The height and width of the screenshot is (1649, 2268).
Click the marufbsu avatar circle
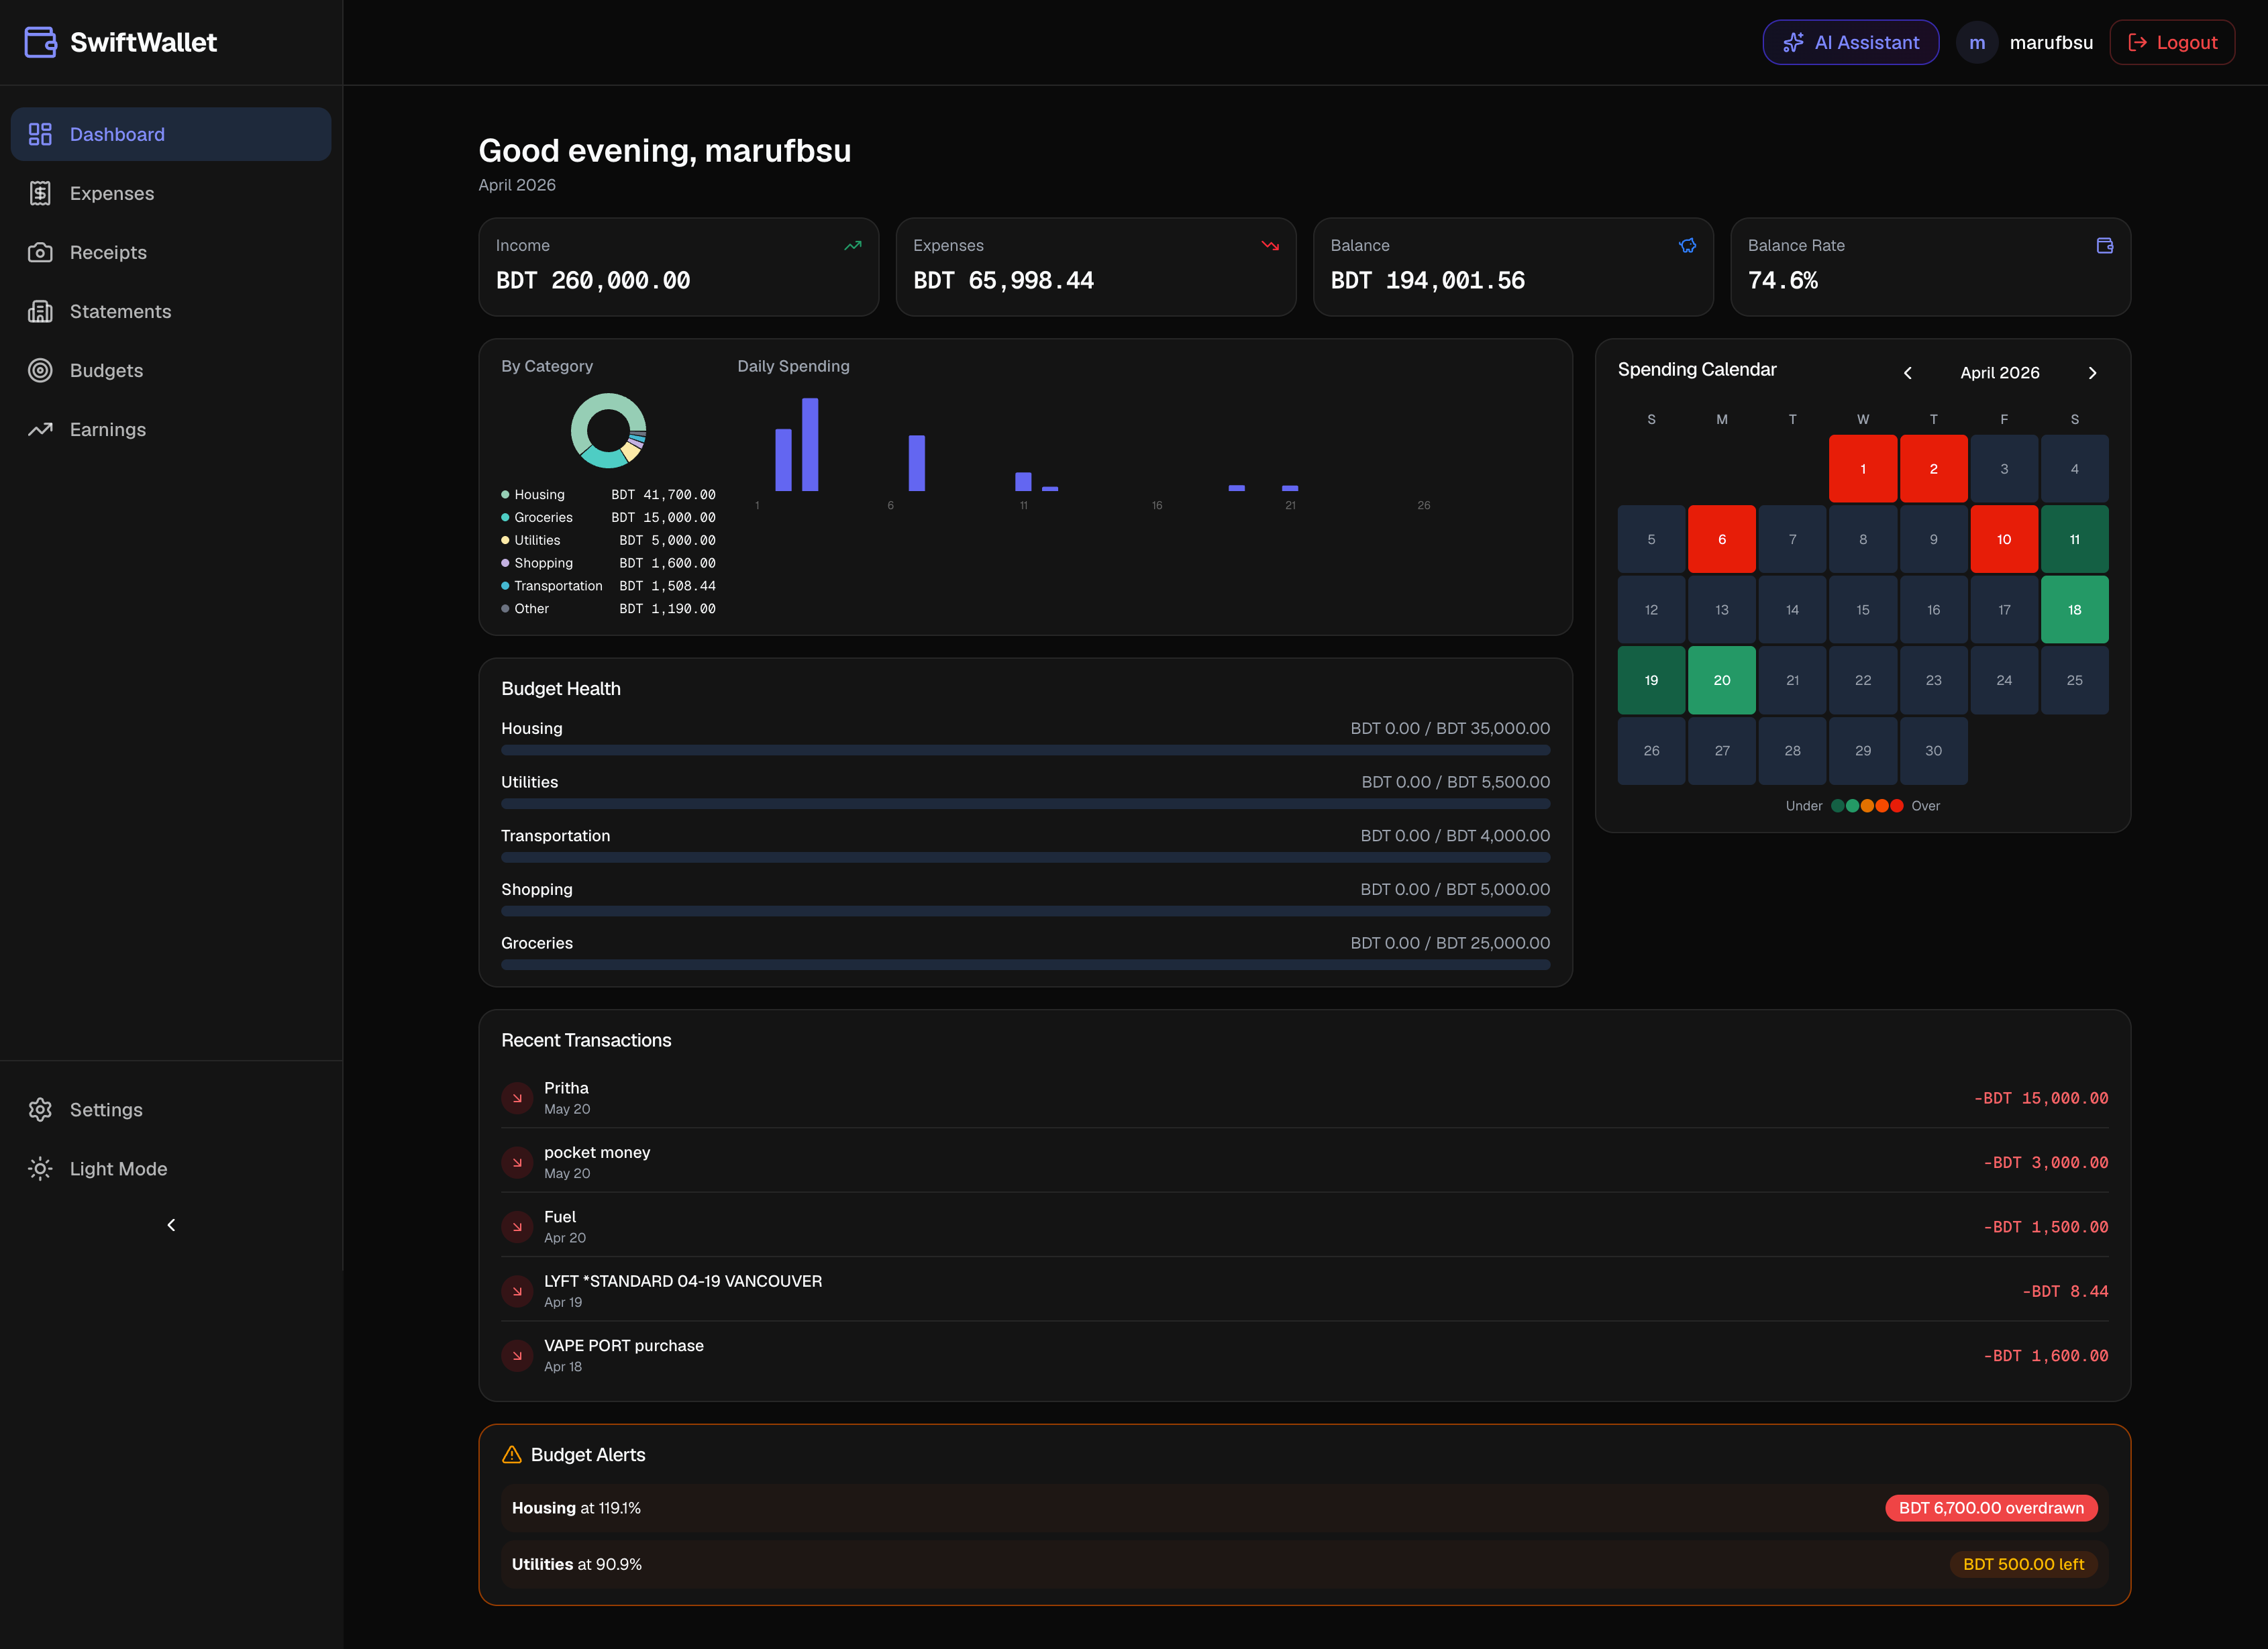pos(1976,42)
